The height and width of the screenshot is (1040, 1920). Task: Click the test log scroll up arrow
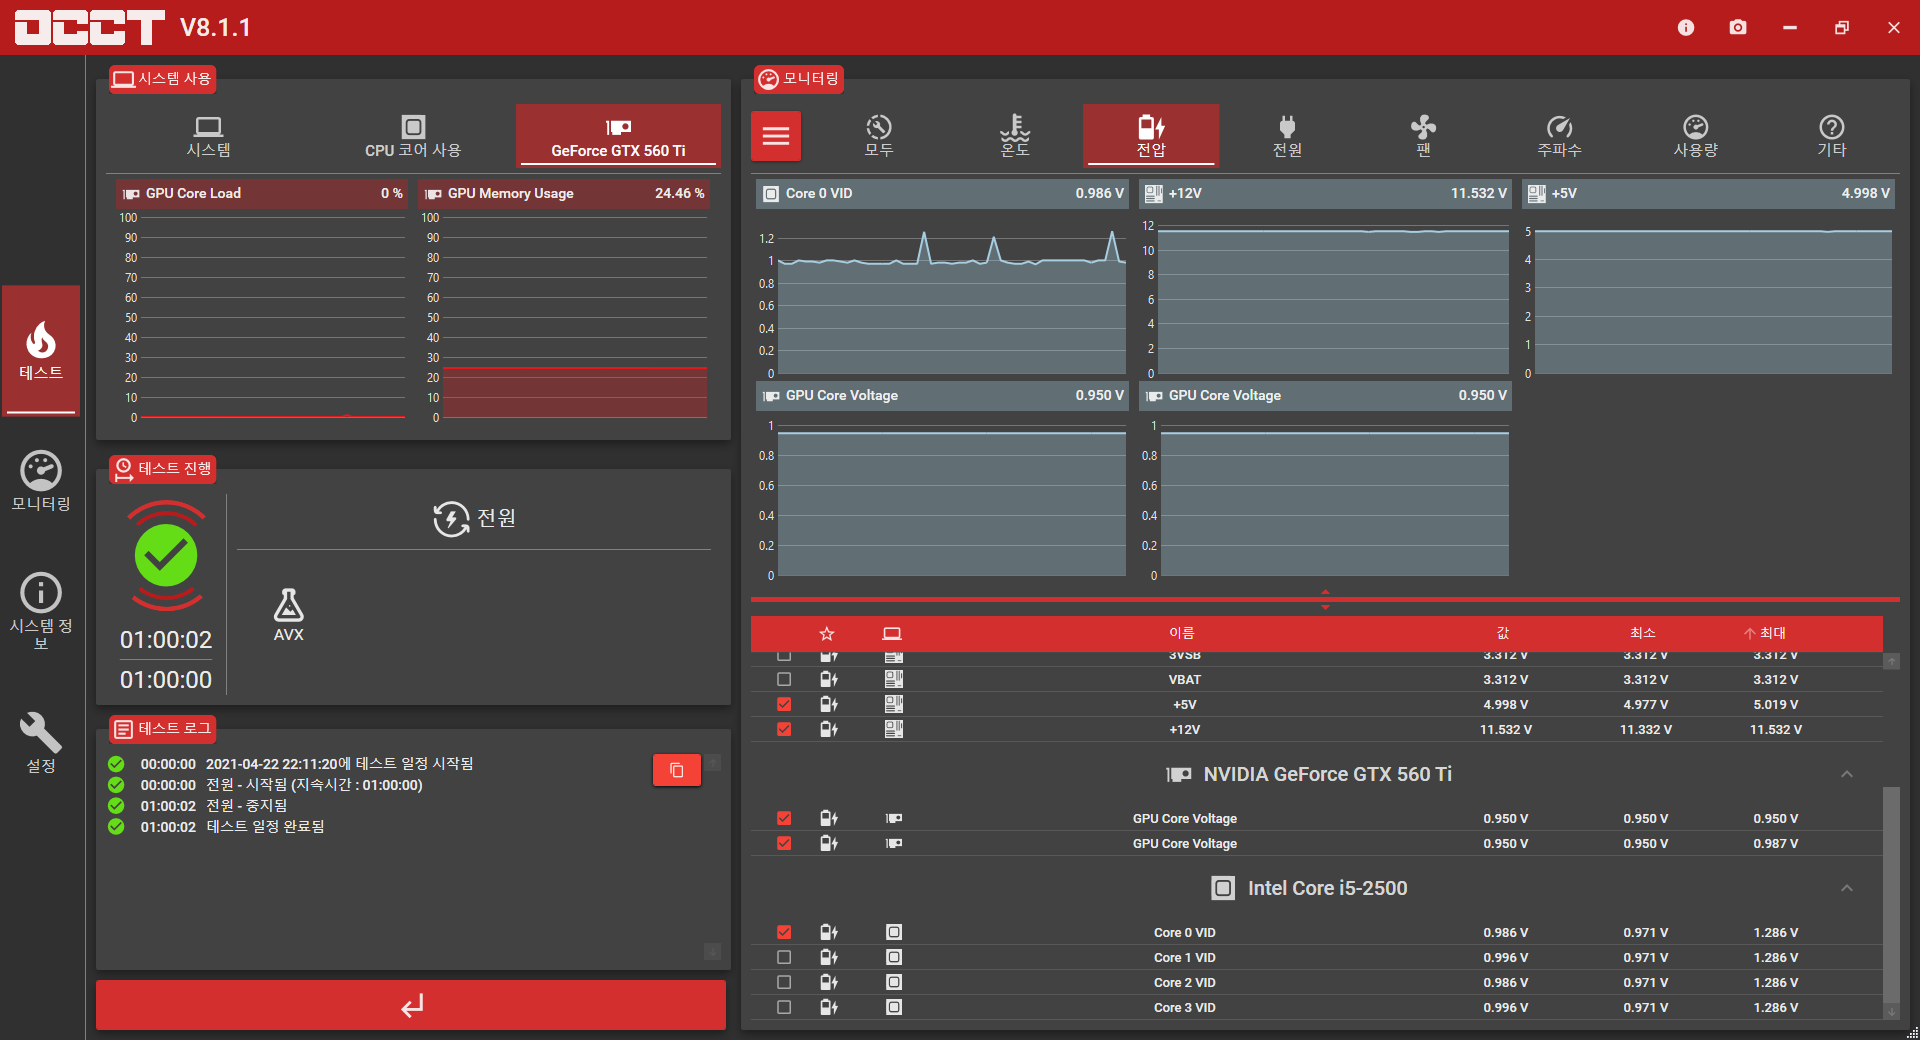(713, 763)
